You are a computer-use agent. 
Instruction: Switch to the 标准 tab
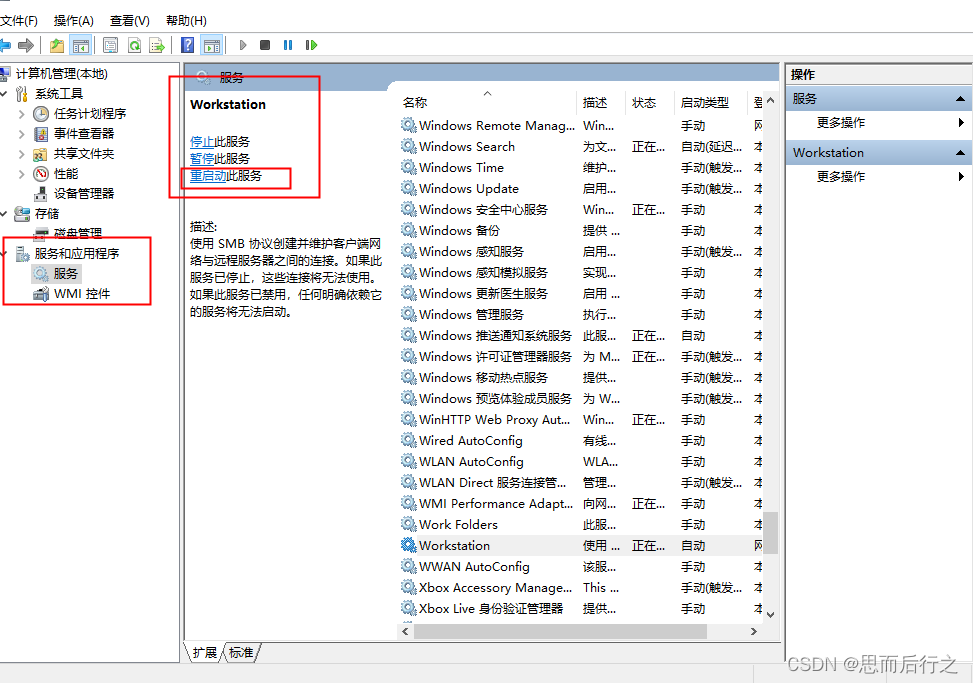(x=241, y=652)
